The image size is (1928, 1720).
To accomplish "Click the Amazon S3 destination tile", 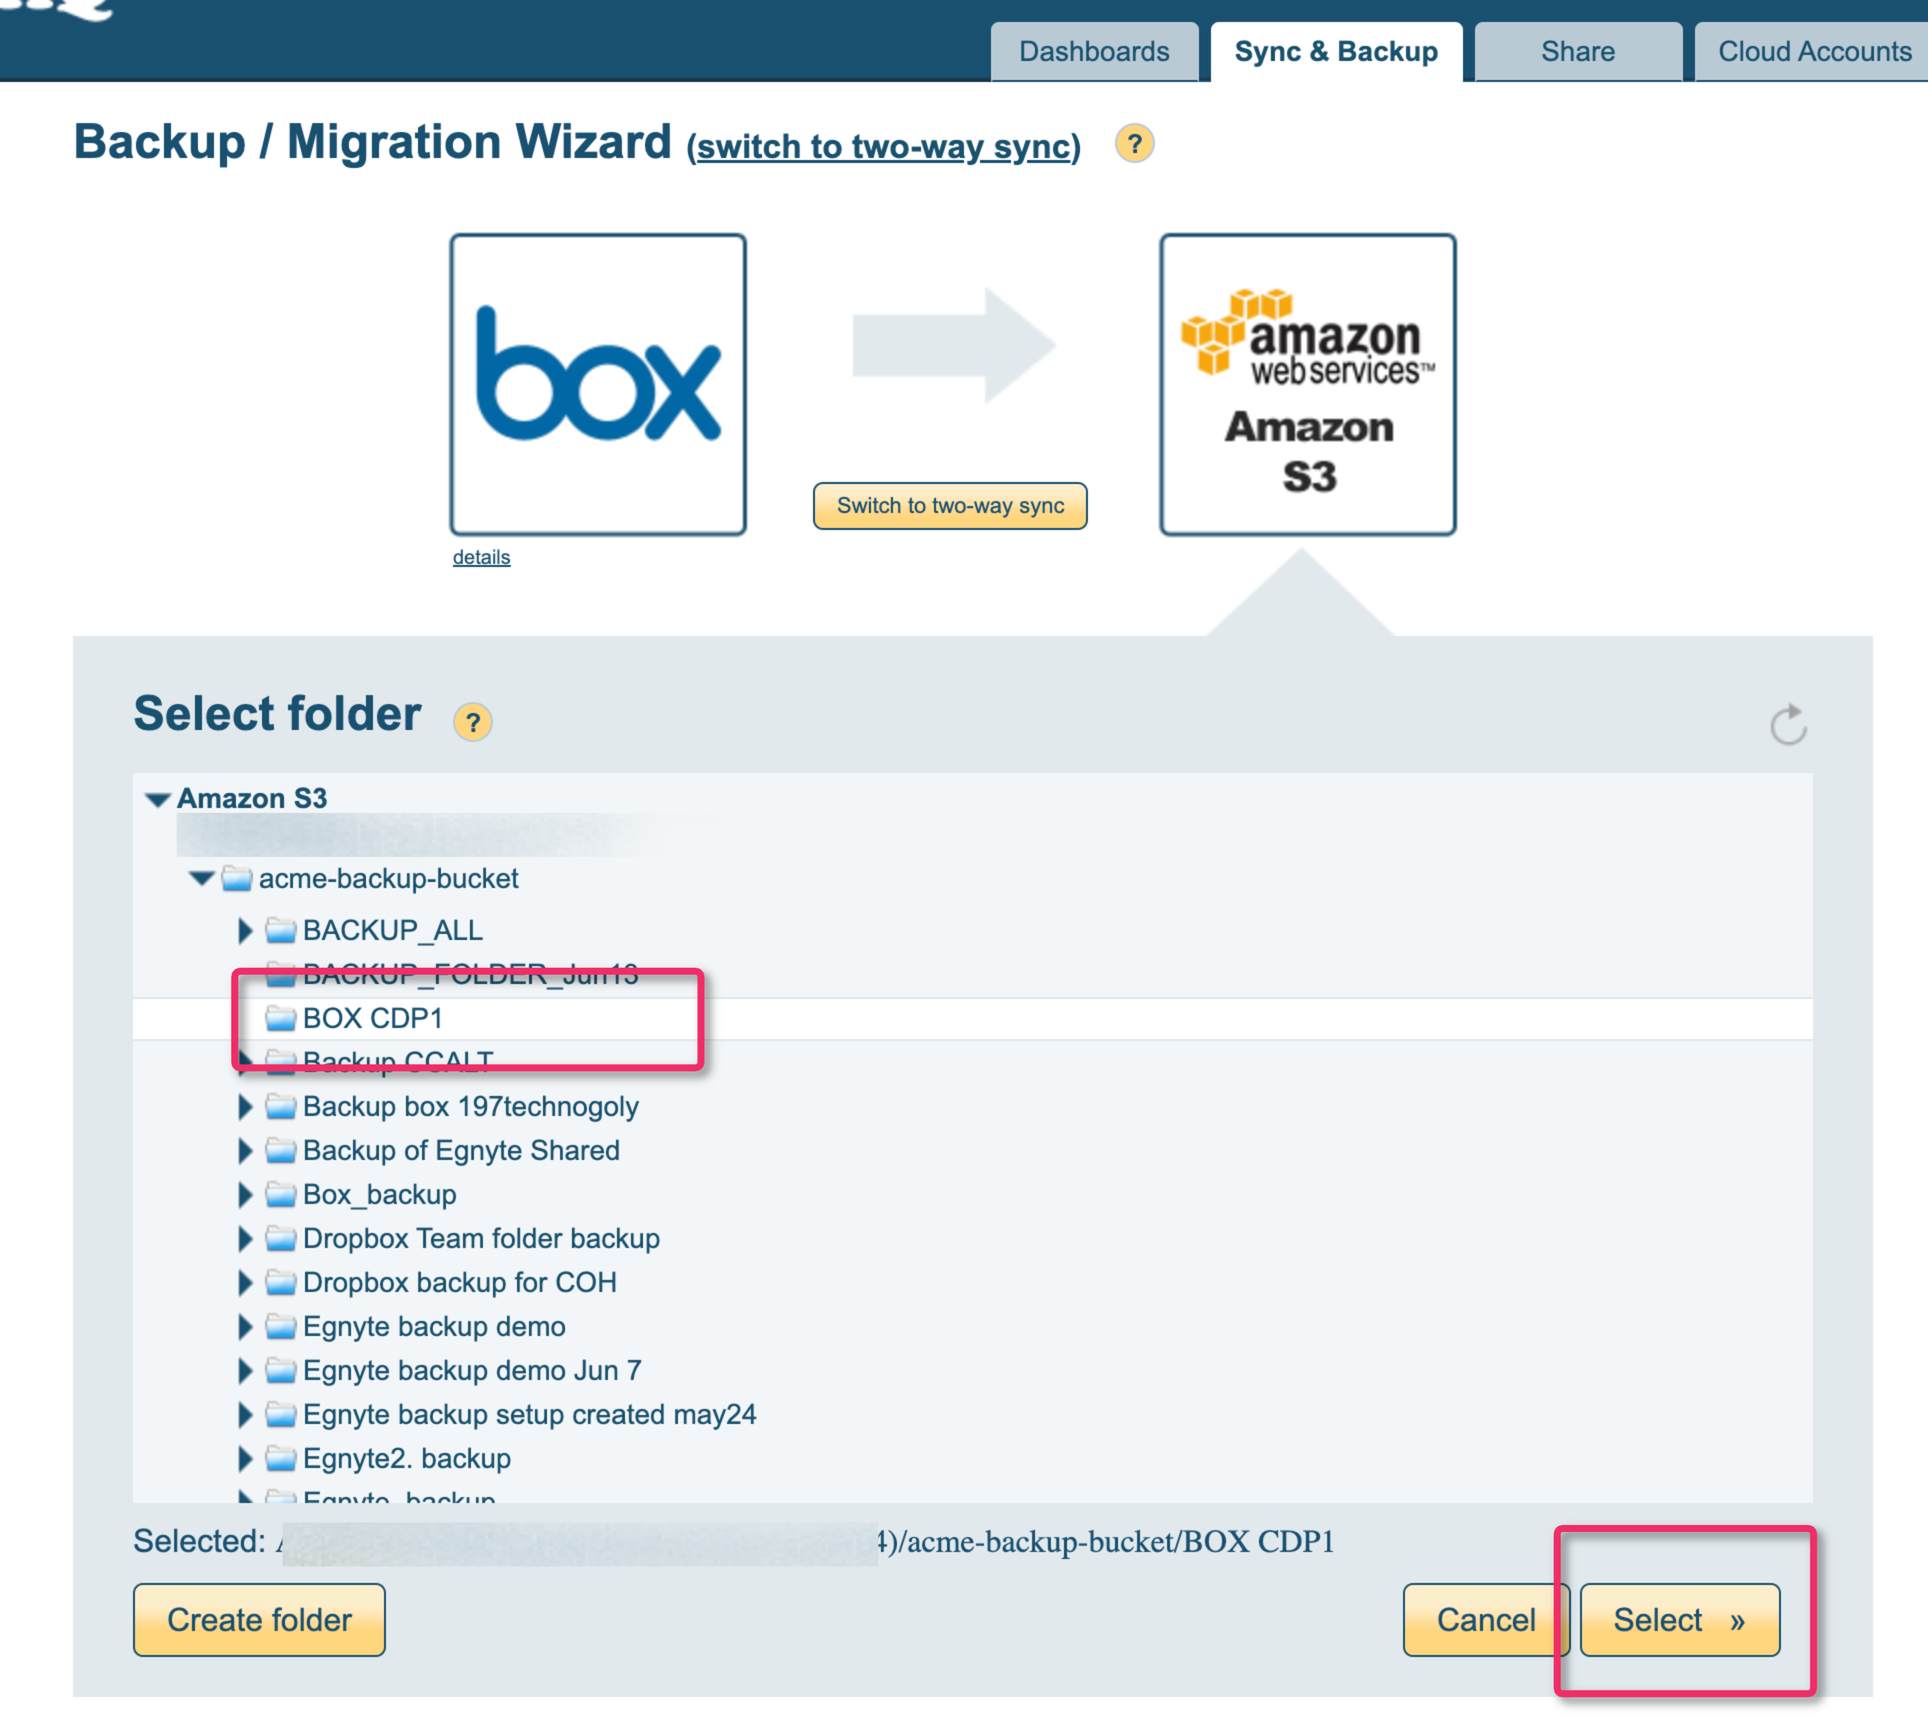I will tap(1308, 385).
